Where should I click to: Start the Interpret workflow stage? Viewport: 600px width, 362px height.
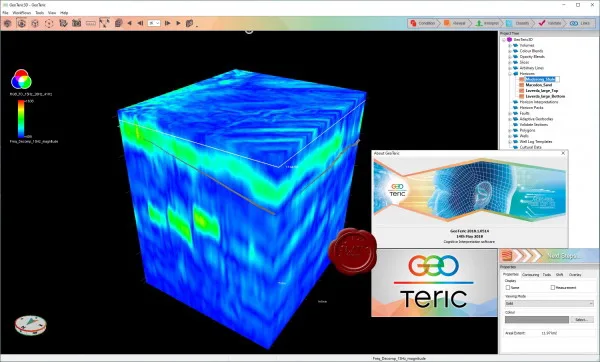pos(487,23)
